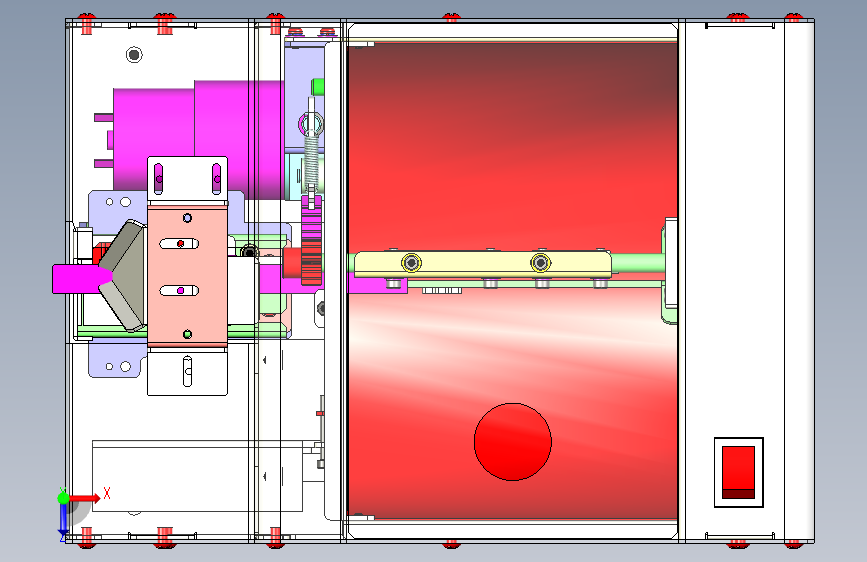
Task: Select the coiled spring component
Action: [312, 162]
